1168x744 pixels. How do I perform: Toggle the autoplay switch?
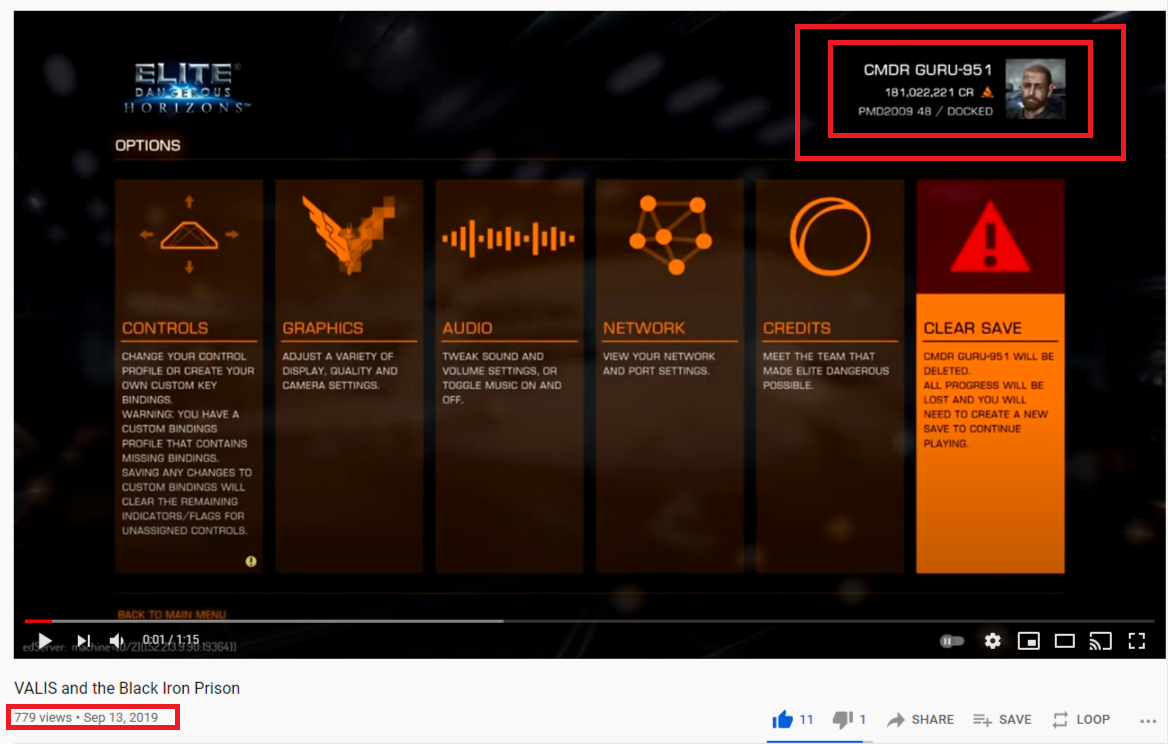point(952,641)
